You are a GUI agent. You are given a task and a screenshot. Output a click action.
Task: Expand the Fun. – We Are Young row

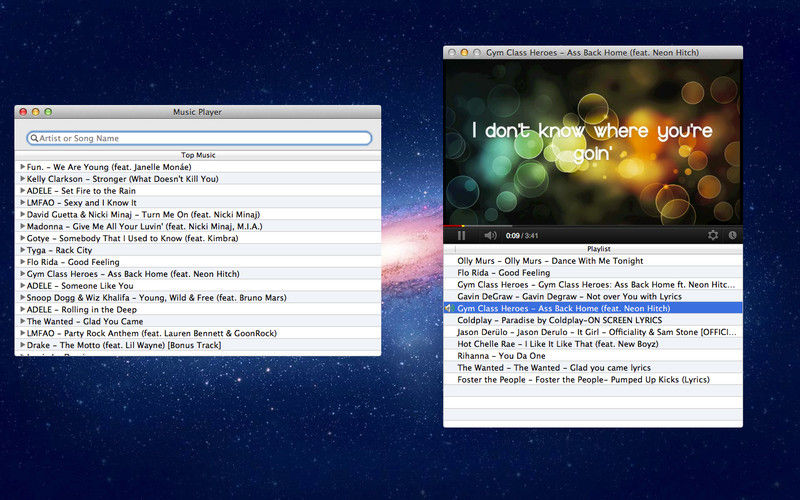pyautogui.click(x=22, y=167)
